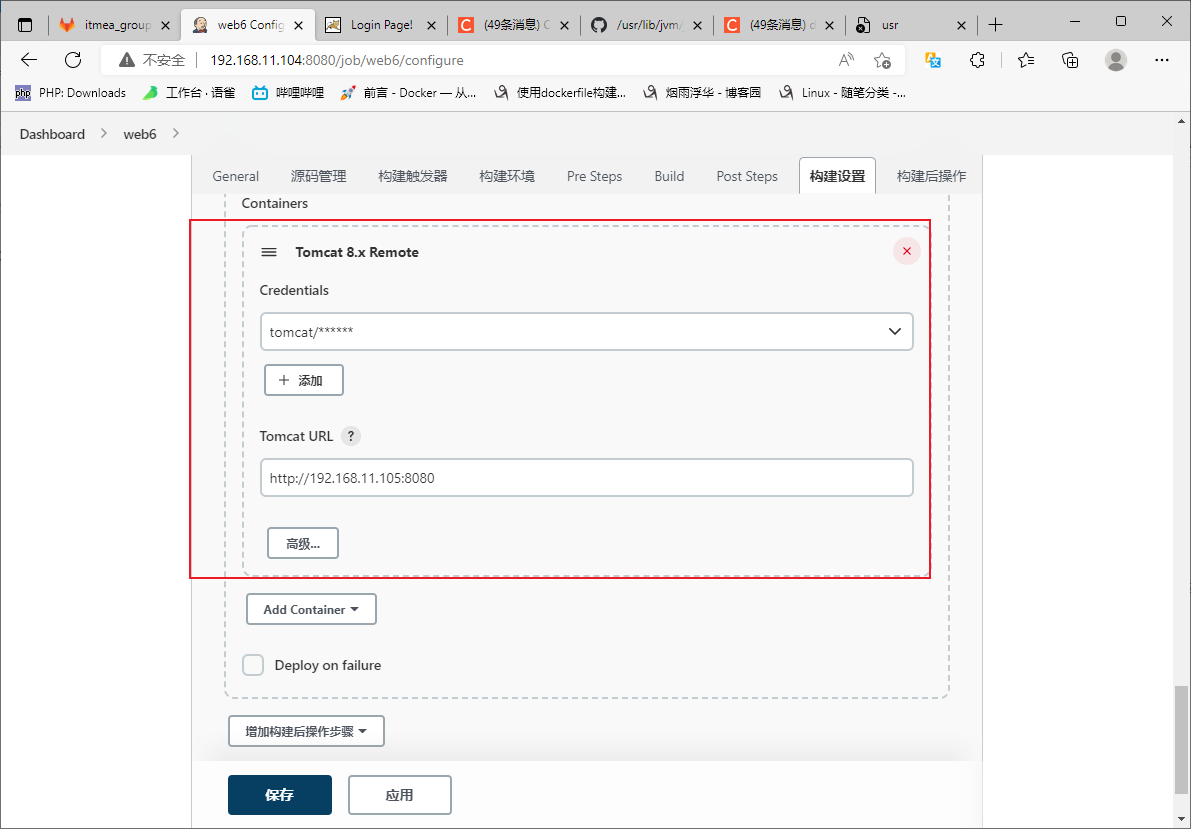The width and height of the screenshot is (1191, 829).
Task: Switch to the 构建触发器 tab
Action: click(x=412, y=176)
